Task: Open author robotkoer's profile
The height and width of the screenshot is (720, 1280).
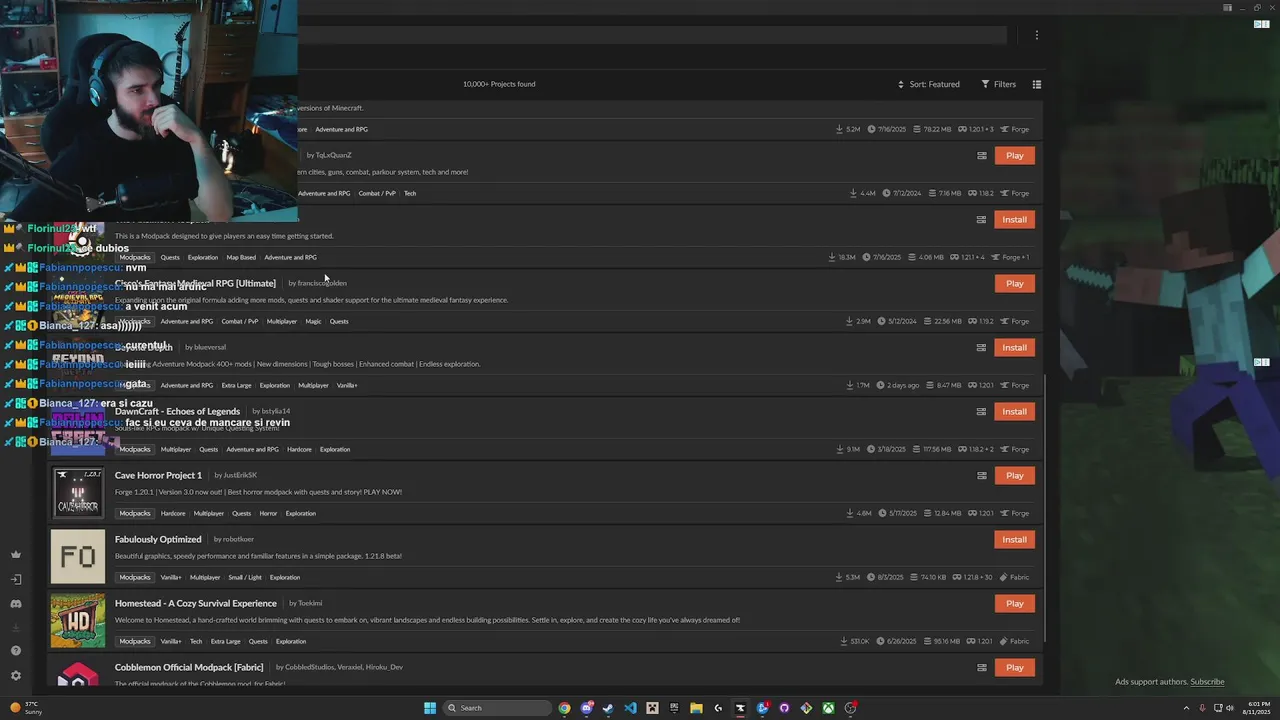Action: pos(240,539)
